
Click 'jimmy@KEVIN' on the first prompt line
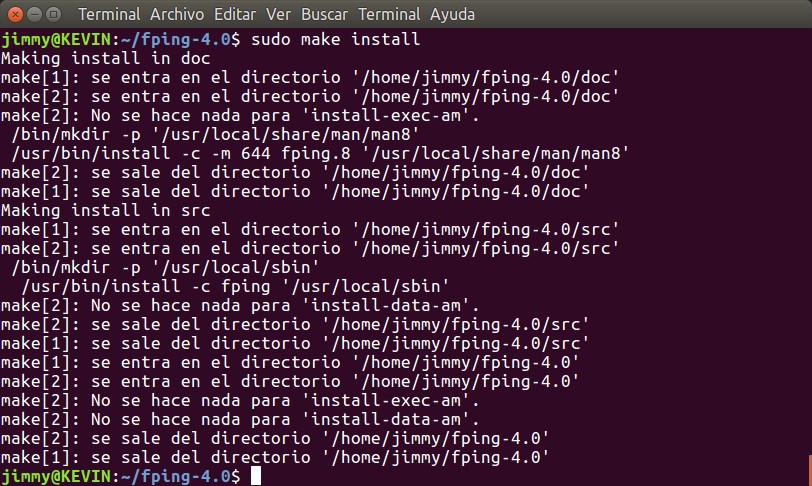click(x=47, y=40)
